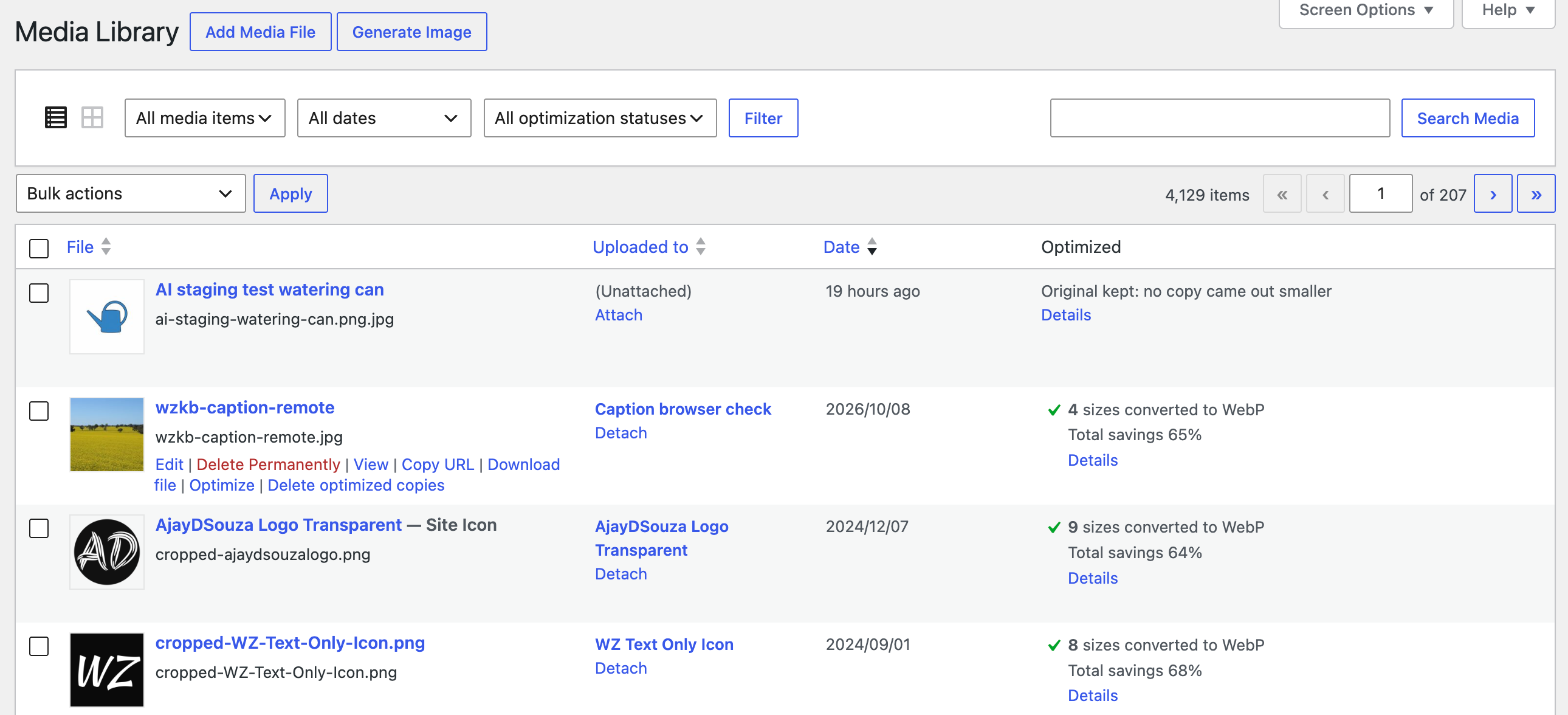Select the cropped-ajaydsouzalogo.png filename text
This screenshot has width=1568, height=715.
tap(263, 554)
